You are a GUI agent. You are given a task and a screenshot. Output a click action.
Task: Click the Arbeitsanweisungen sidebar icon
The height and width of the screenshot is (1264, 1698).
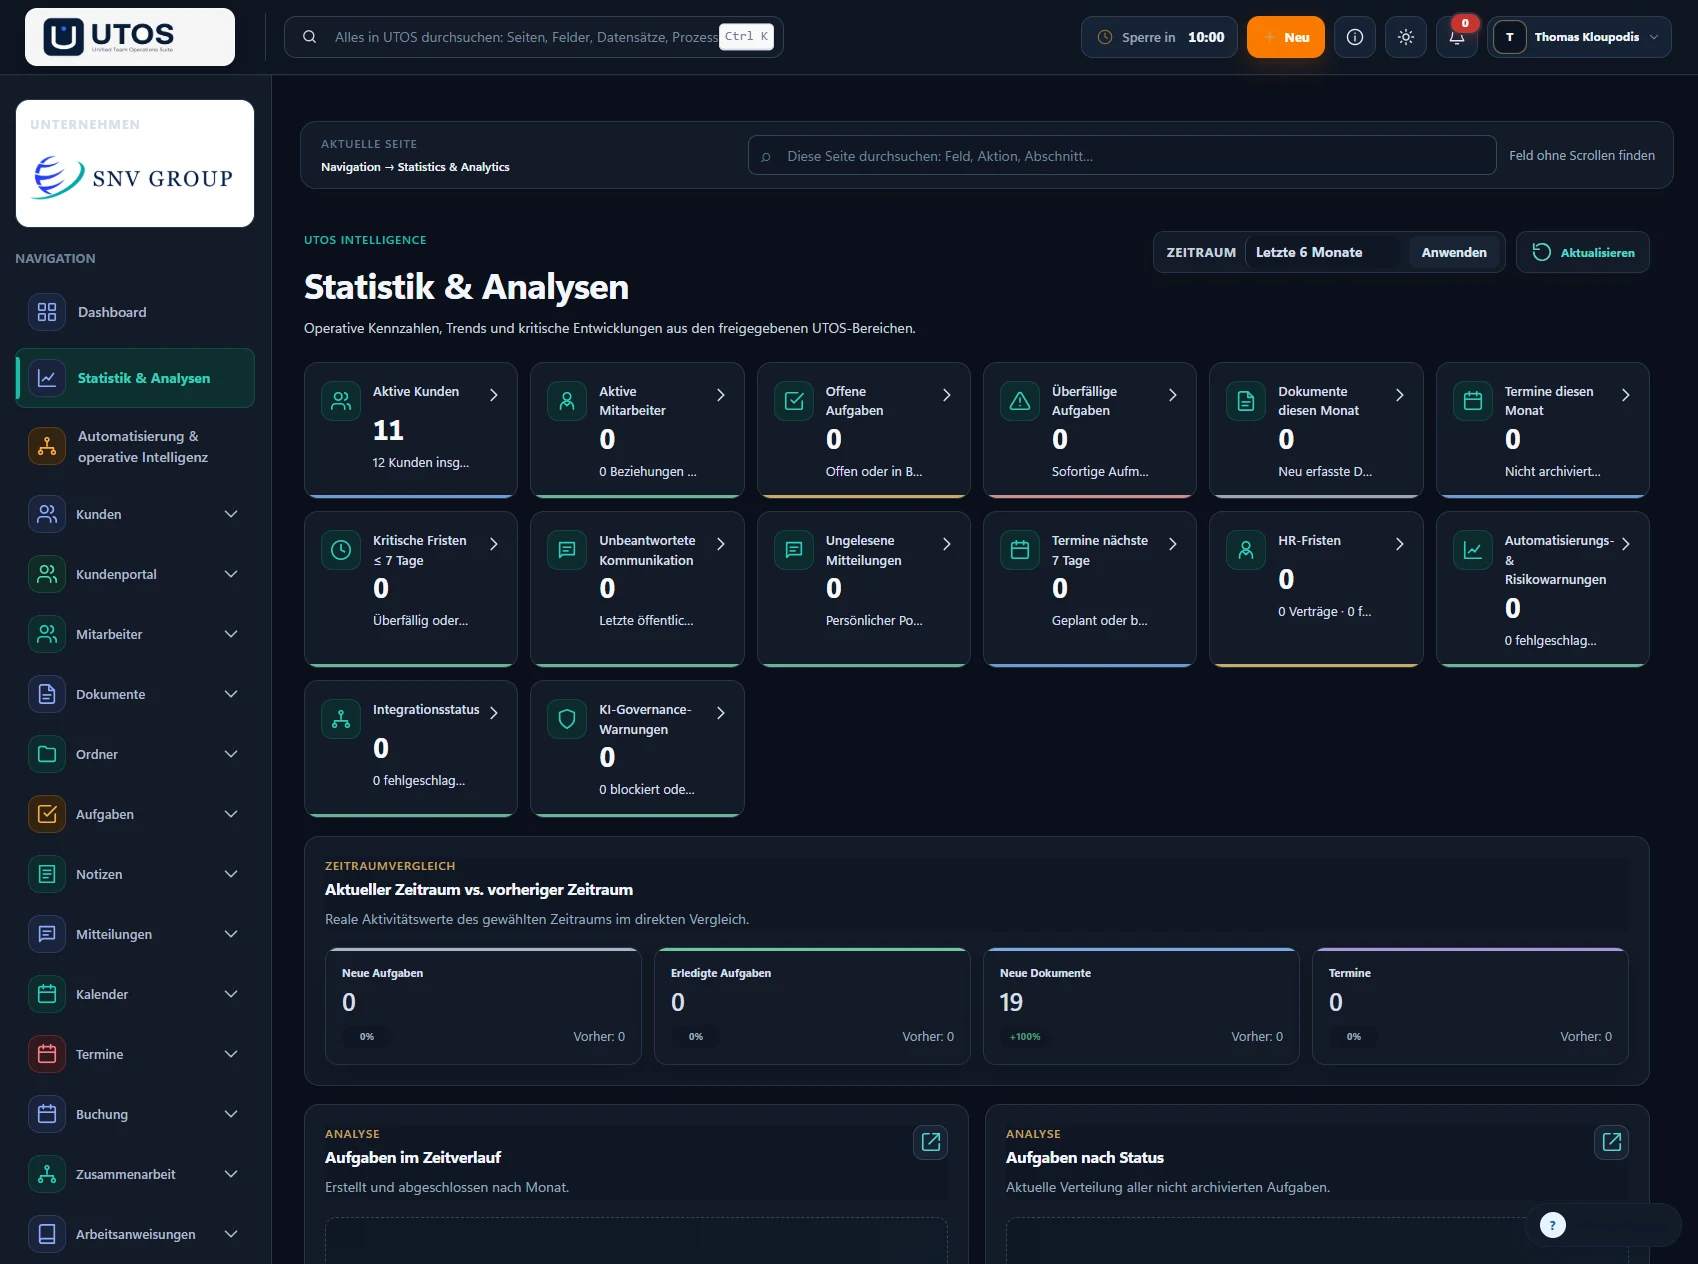47,1234
